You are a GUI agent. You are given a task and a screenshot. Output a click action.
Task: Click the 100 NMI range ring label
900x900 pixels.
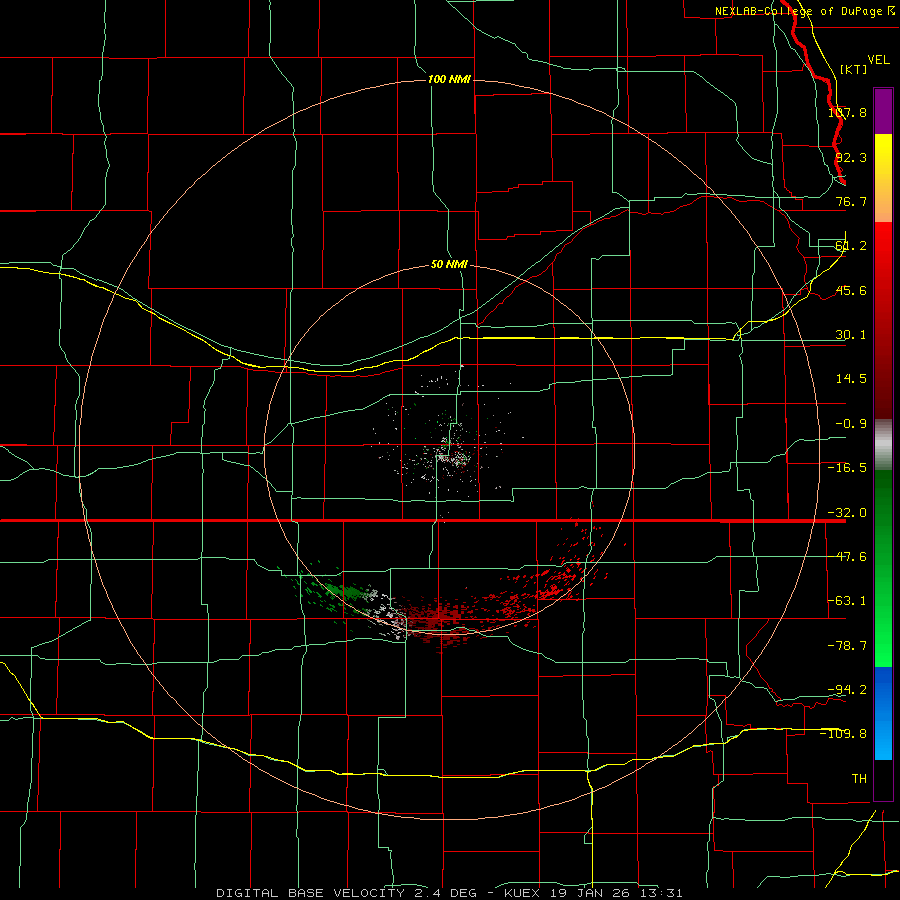449,79
